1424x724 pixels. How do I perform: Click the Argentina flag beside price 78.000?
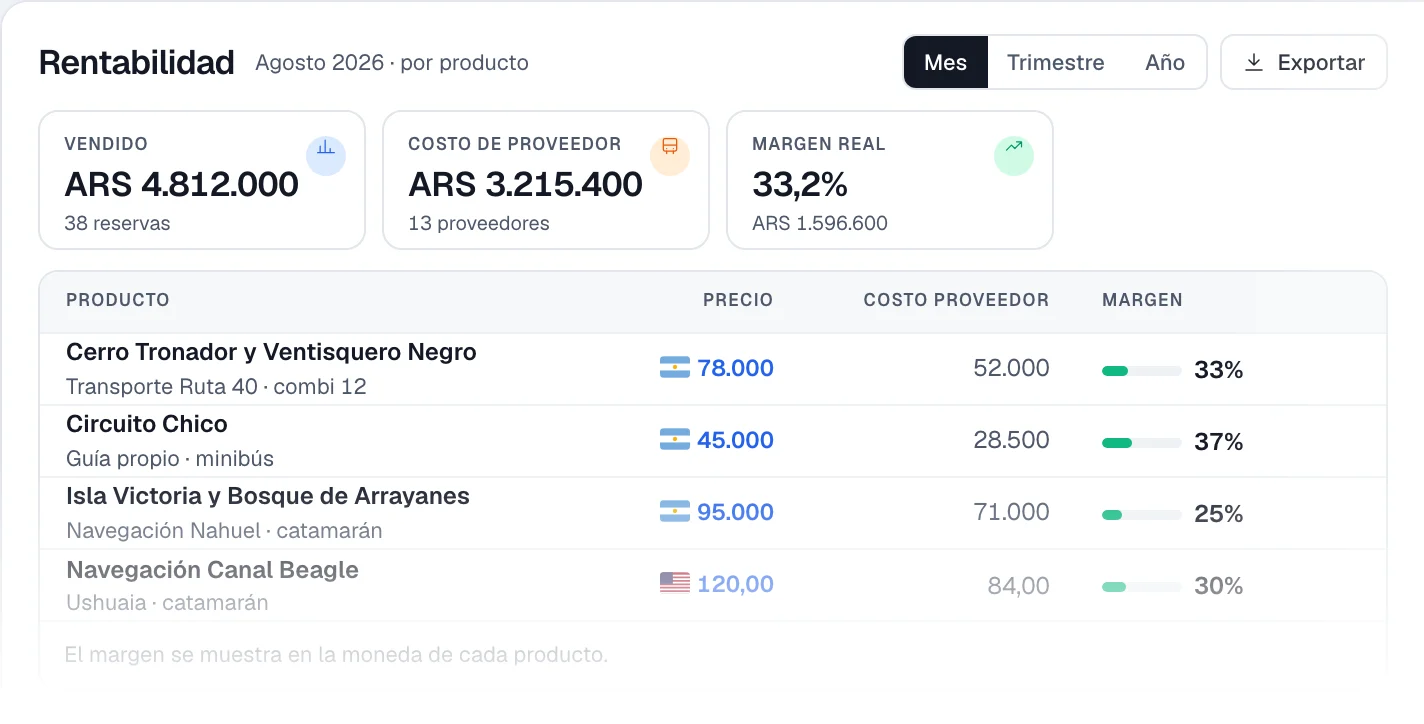click(x=675, y=368)
